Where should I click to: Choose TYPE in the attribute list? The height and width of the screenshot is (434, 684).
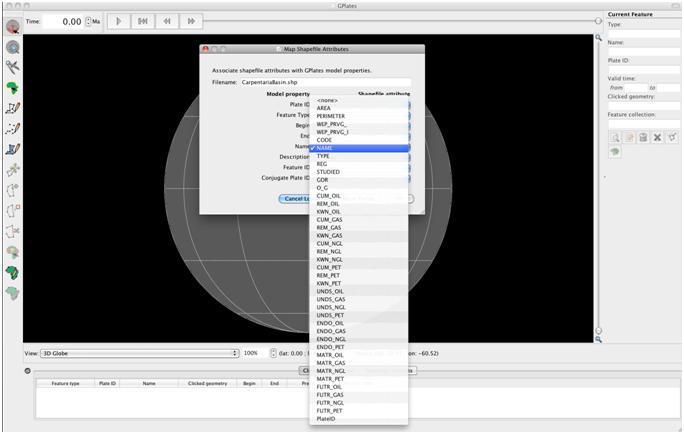pyautogui.click(x=359, y=156)
